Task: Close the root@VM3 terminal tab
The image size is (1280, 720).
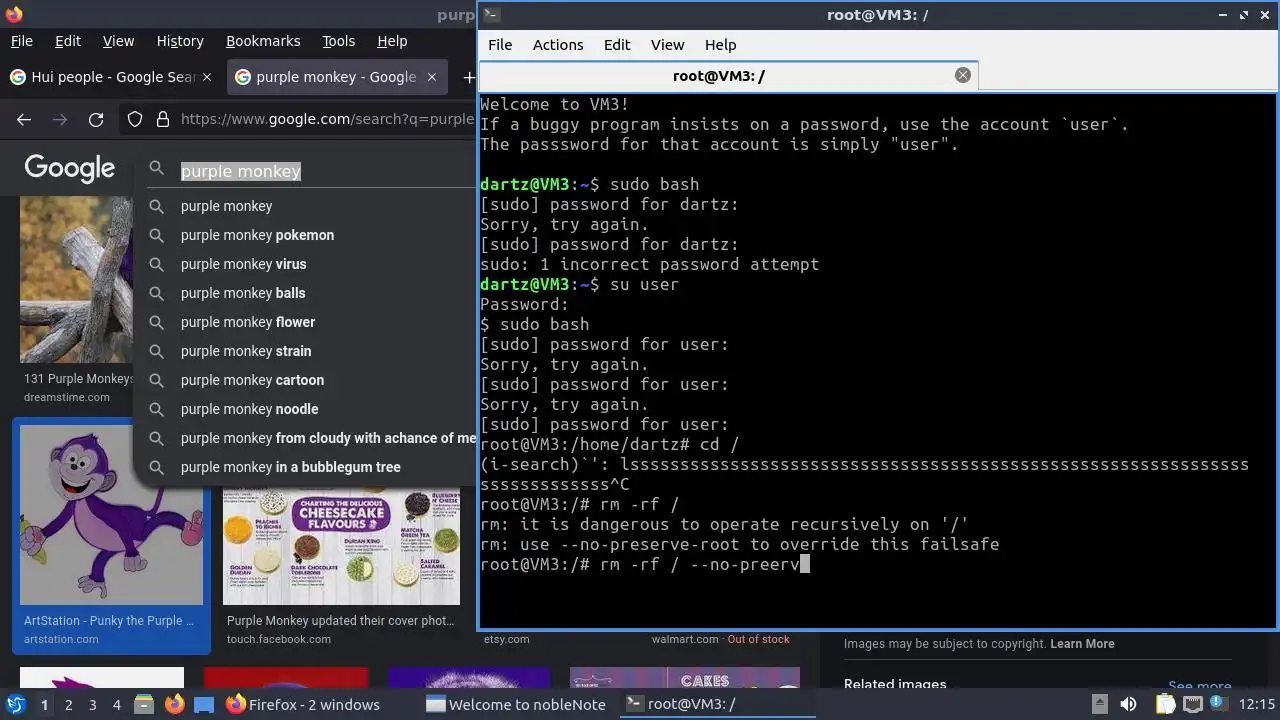Action: 962,75
